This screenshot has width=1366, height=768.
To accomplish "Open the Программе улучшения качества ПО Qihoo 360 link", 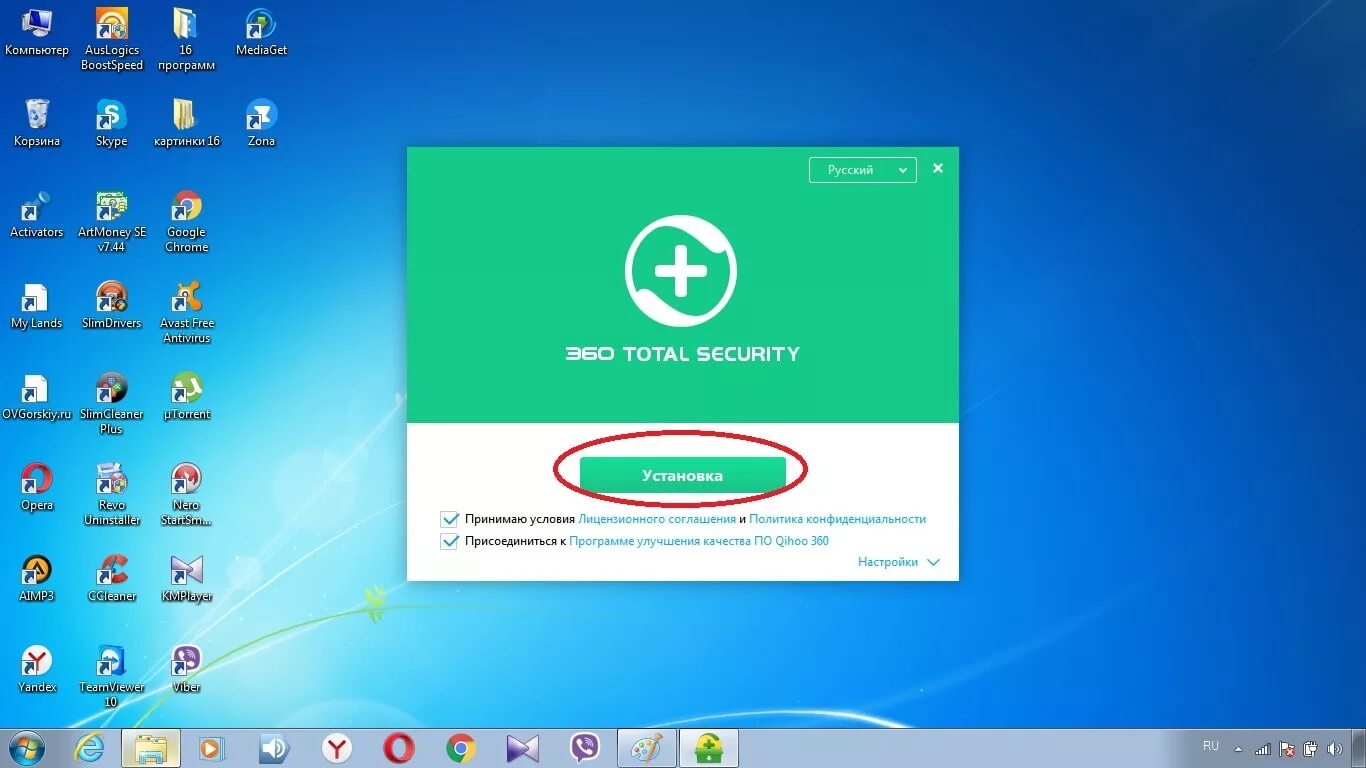I will [699, 541].
